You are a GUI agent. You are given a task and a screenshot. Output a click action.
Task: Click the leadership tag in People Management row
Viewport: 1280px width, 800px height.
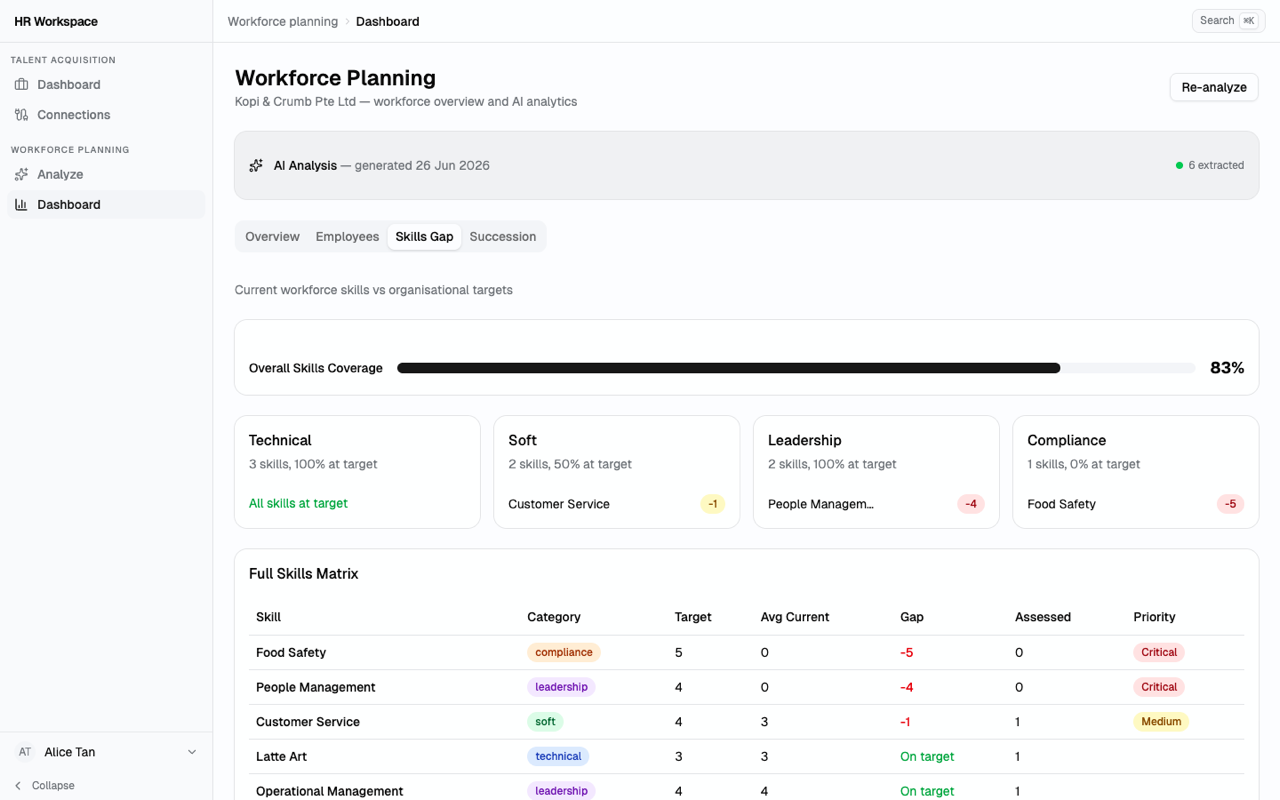tap(561, 687)
